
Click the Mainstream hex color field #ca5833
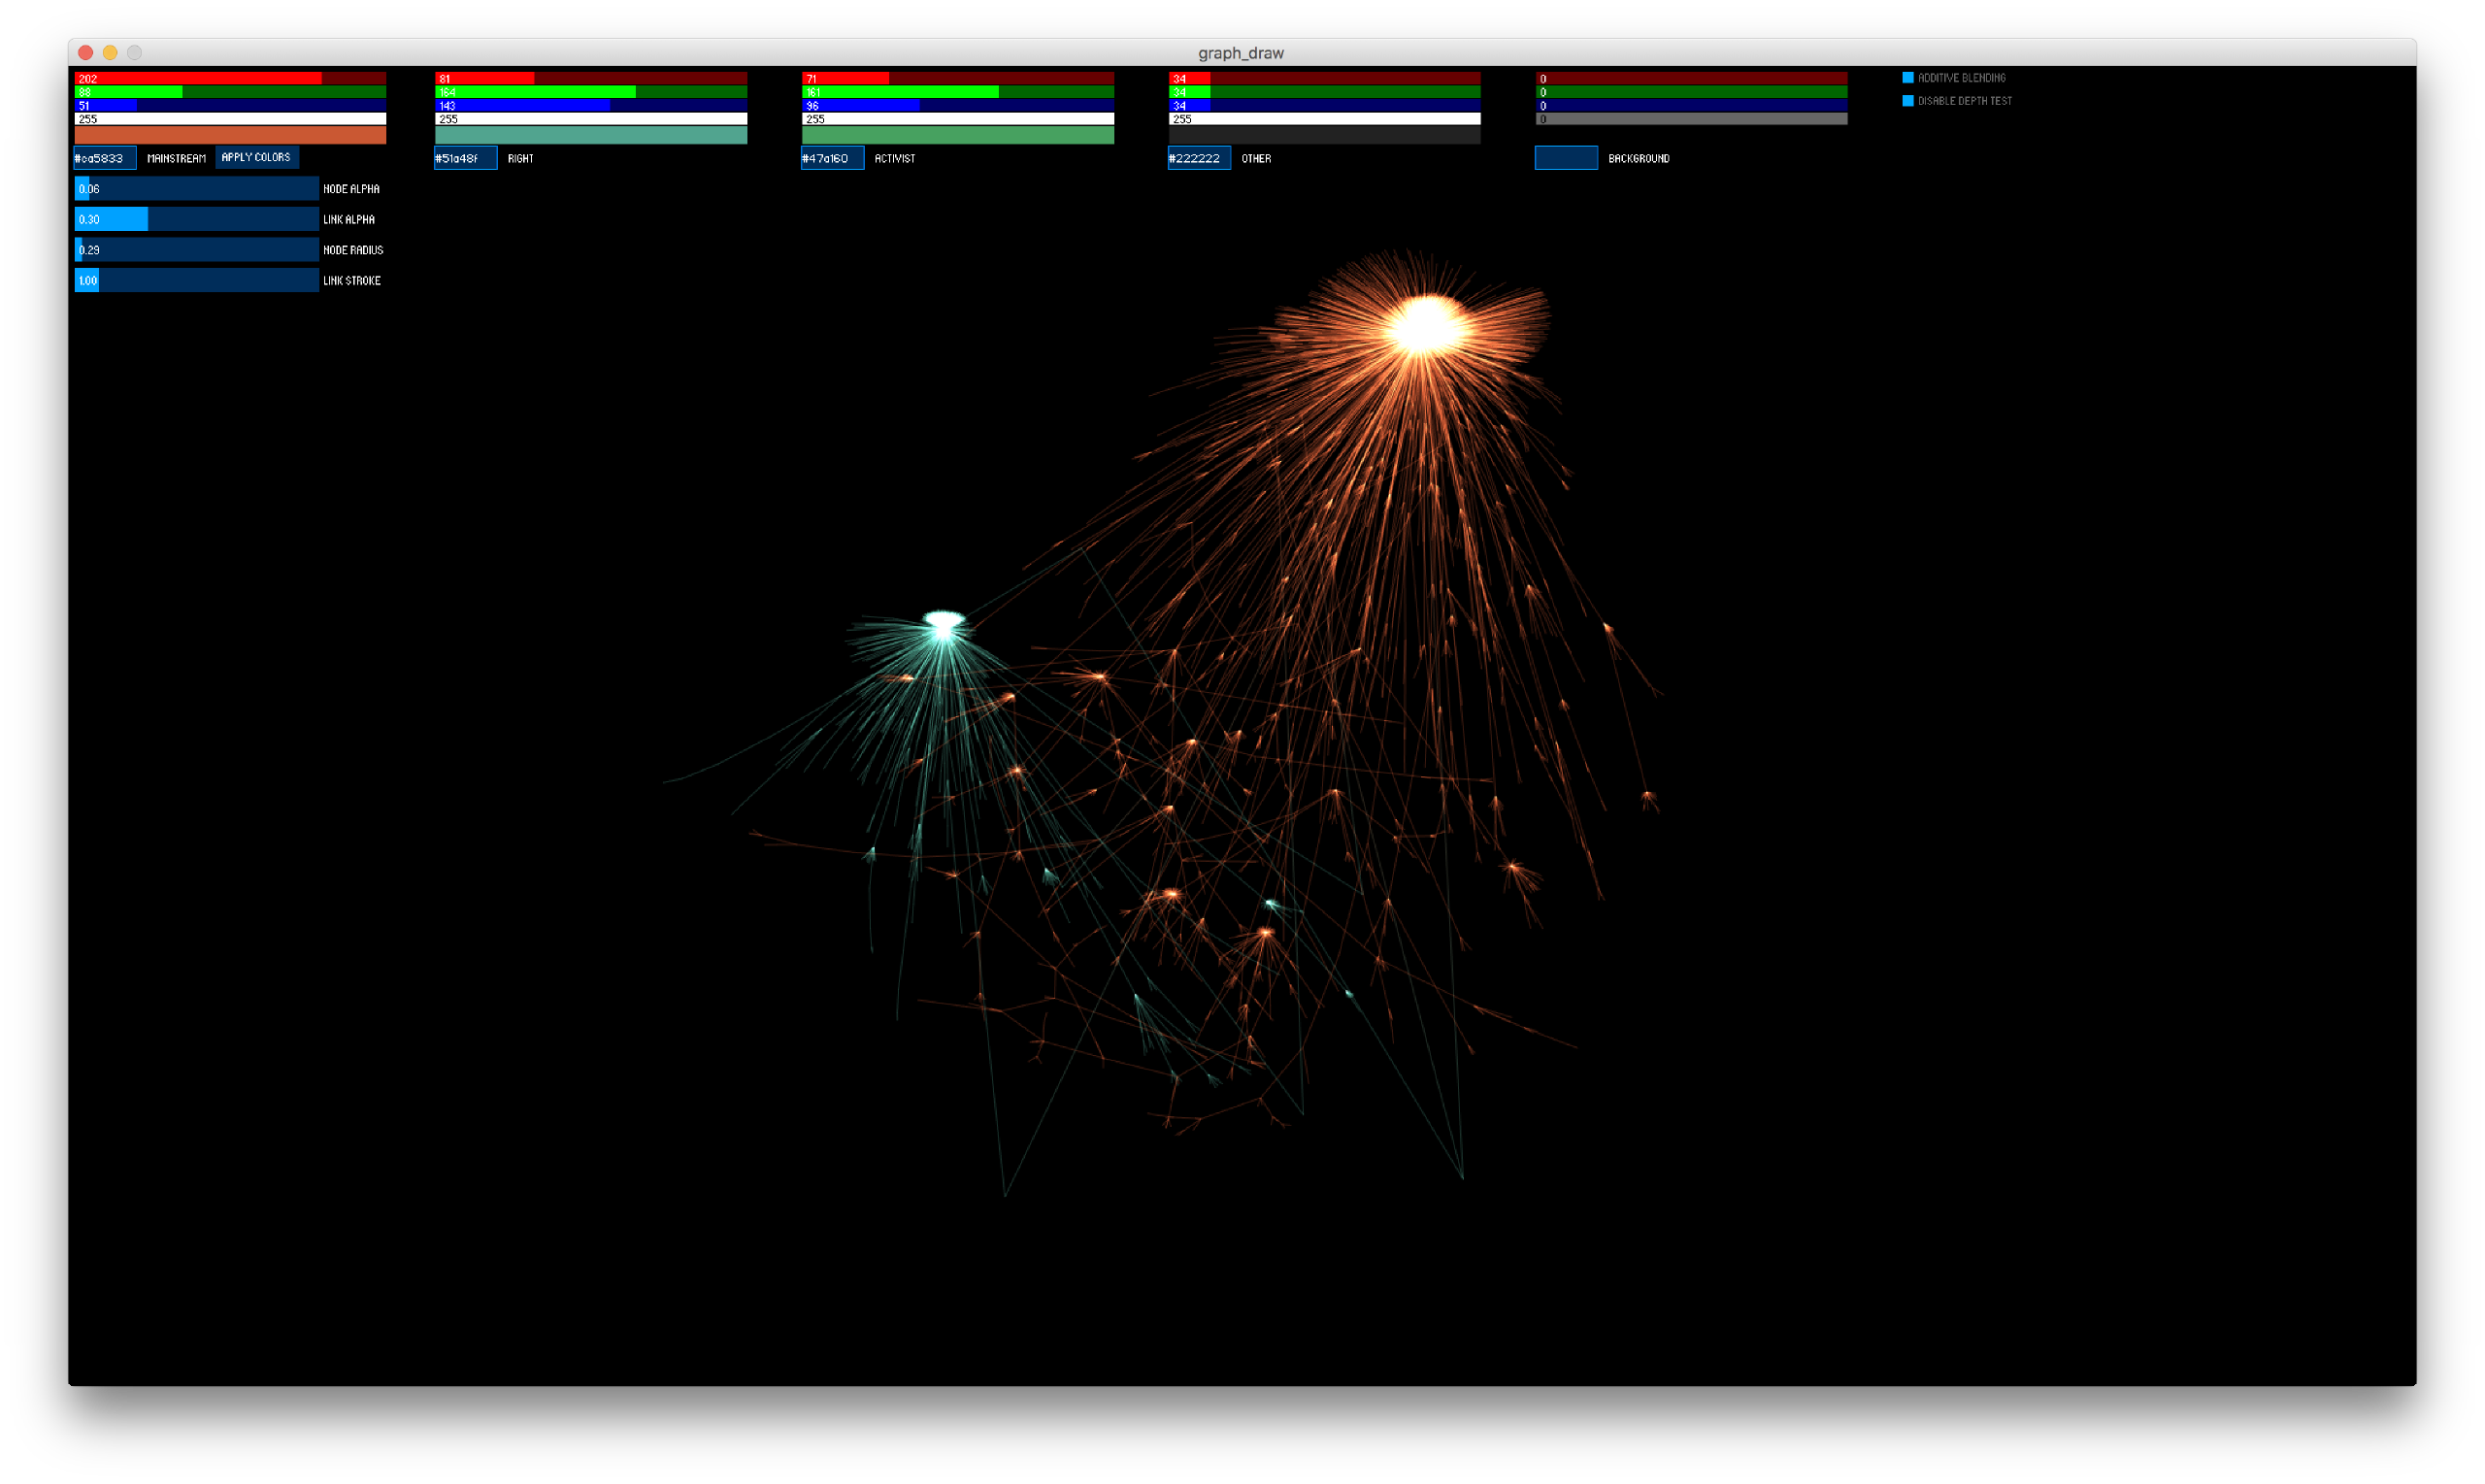tap(105, 159)
